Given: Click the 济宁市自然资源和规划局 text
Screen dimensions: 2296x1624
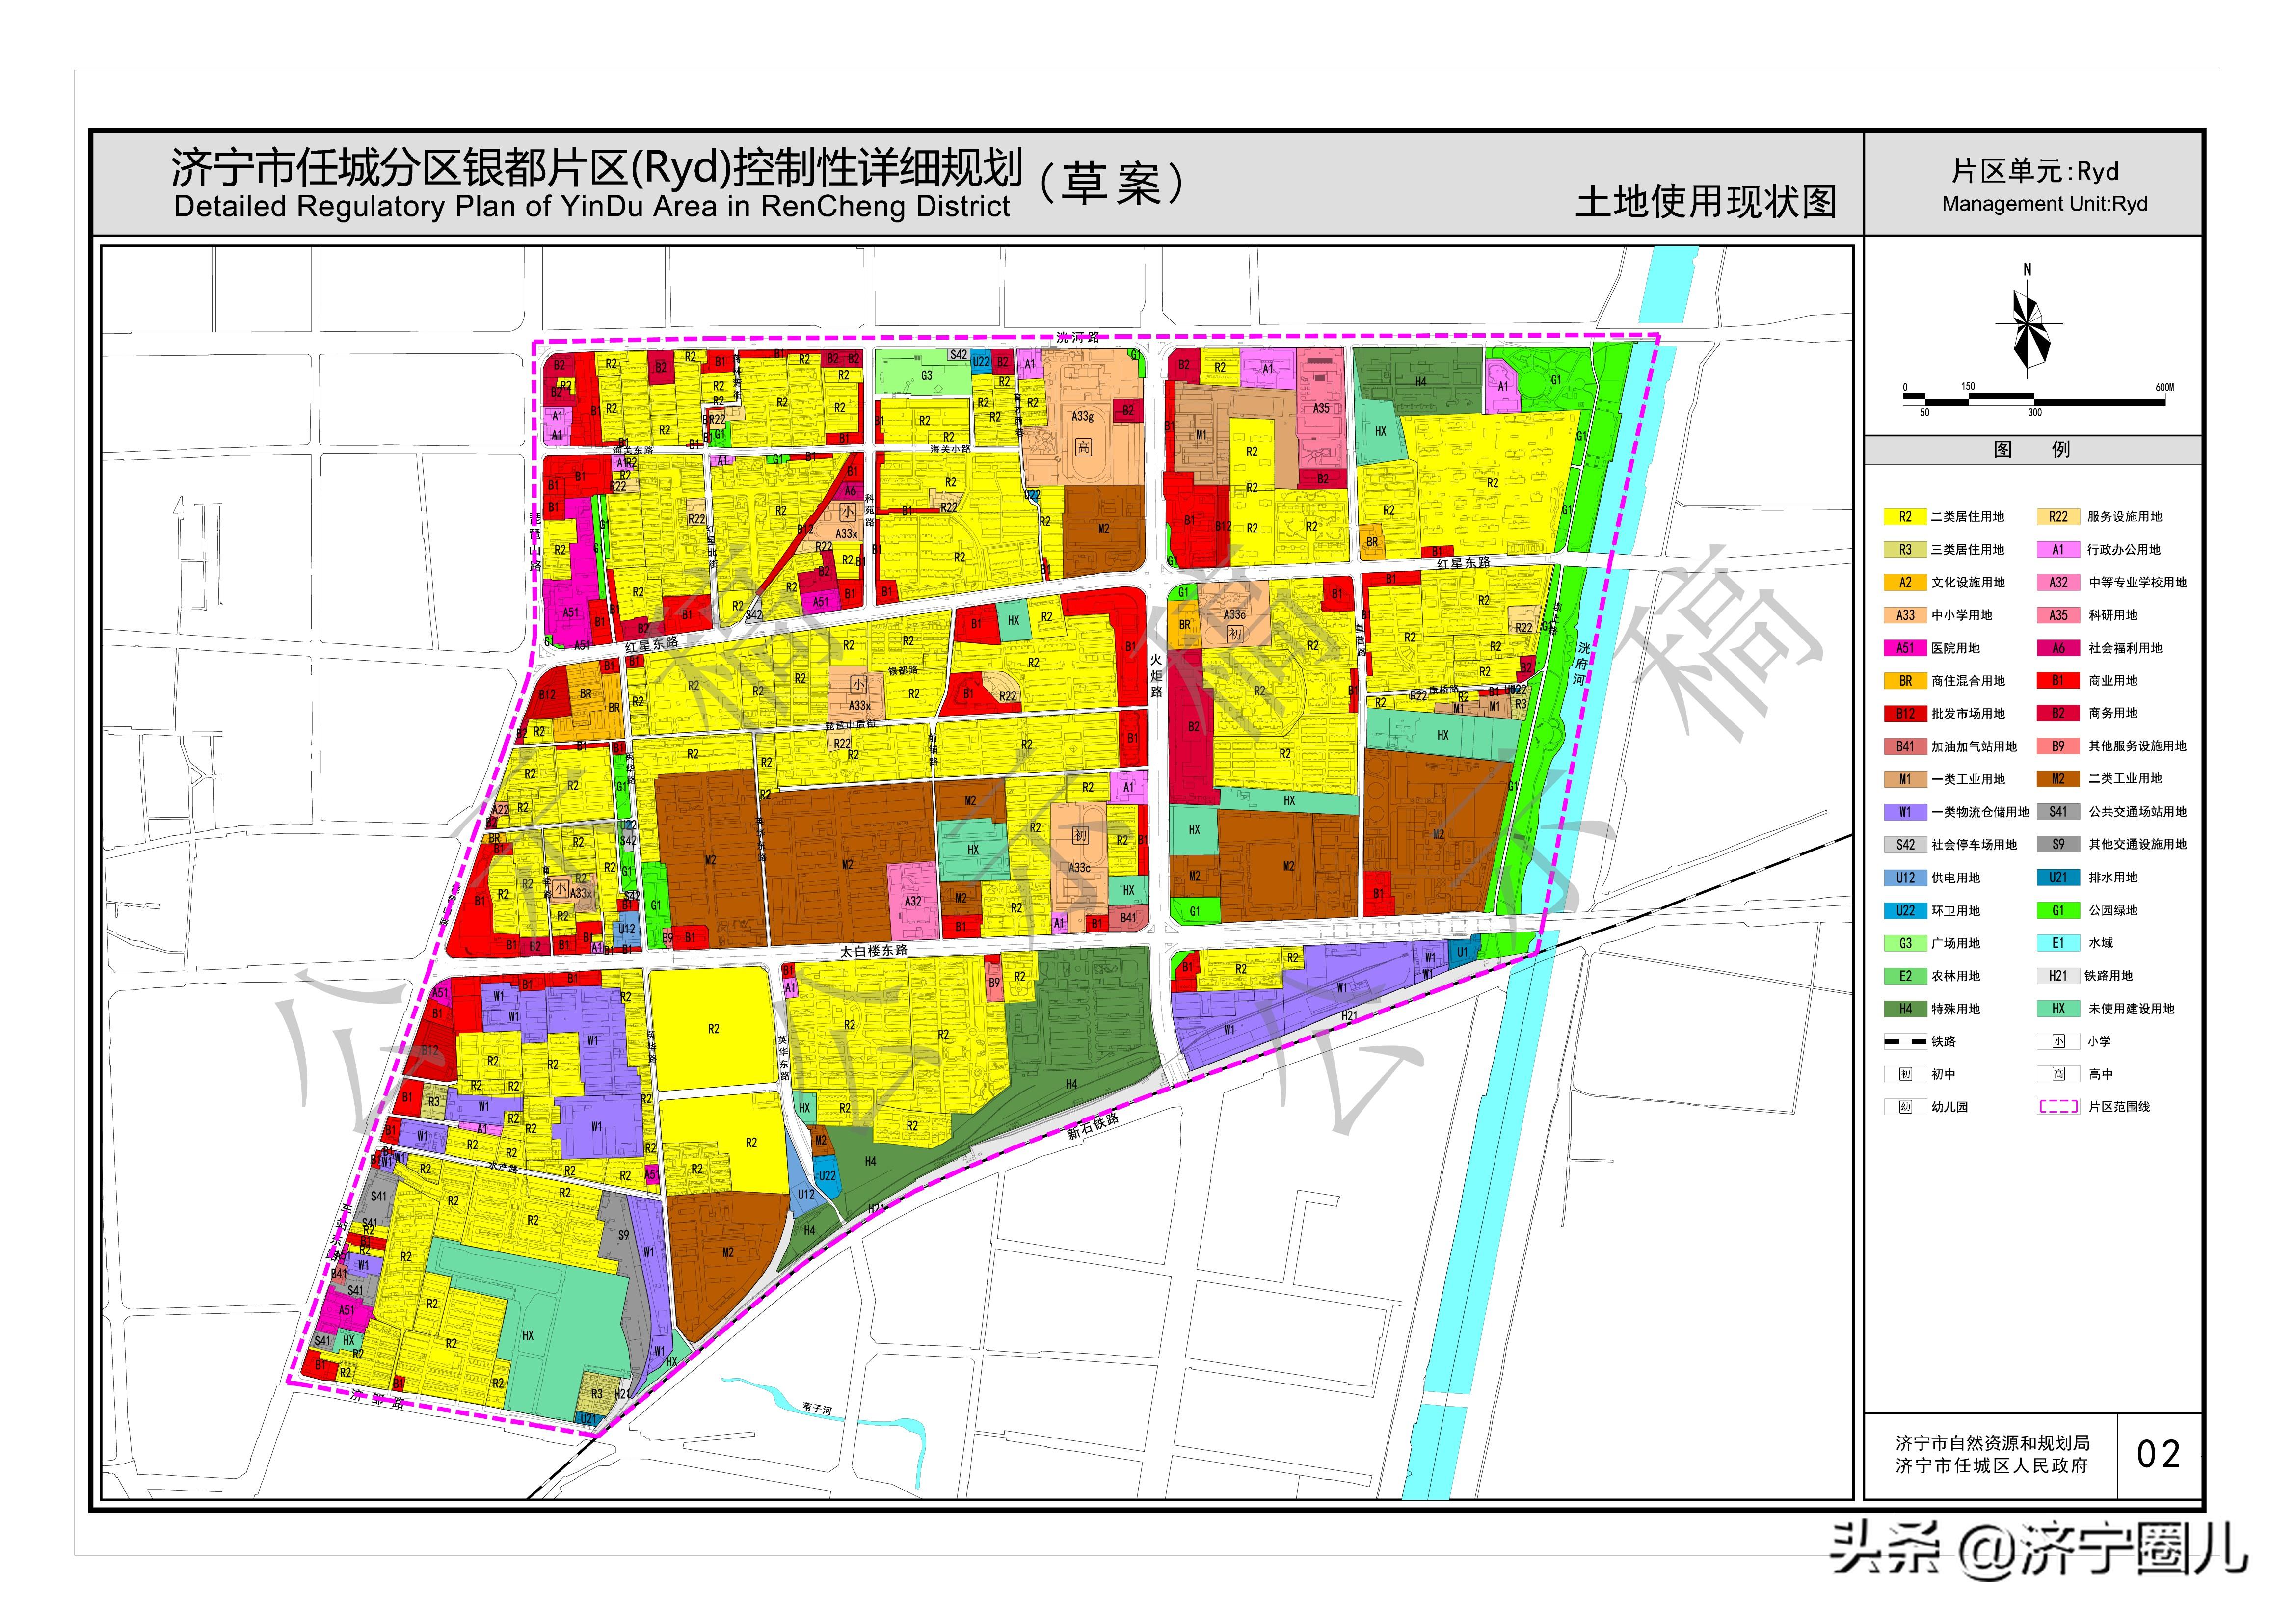Looking at the screenshot, I should coord(1992,1443).
